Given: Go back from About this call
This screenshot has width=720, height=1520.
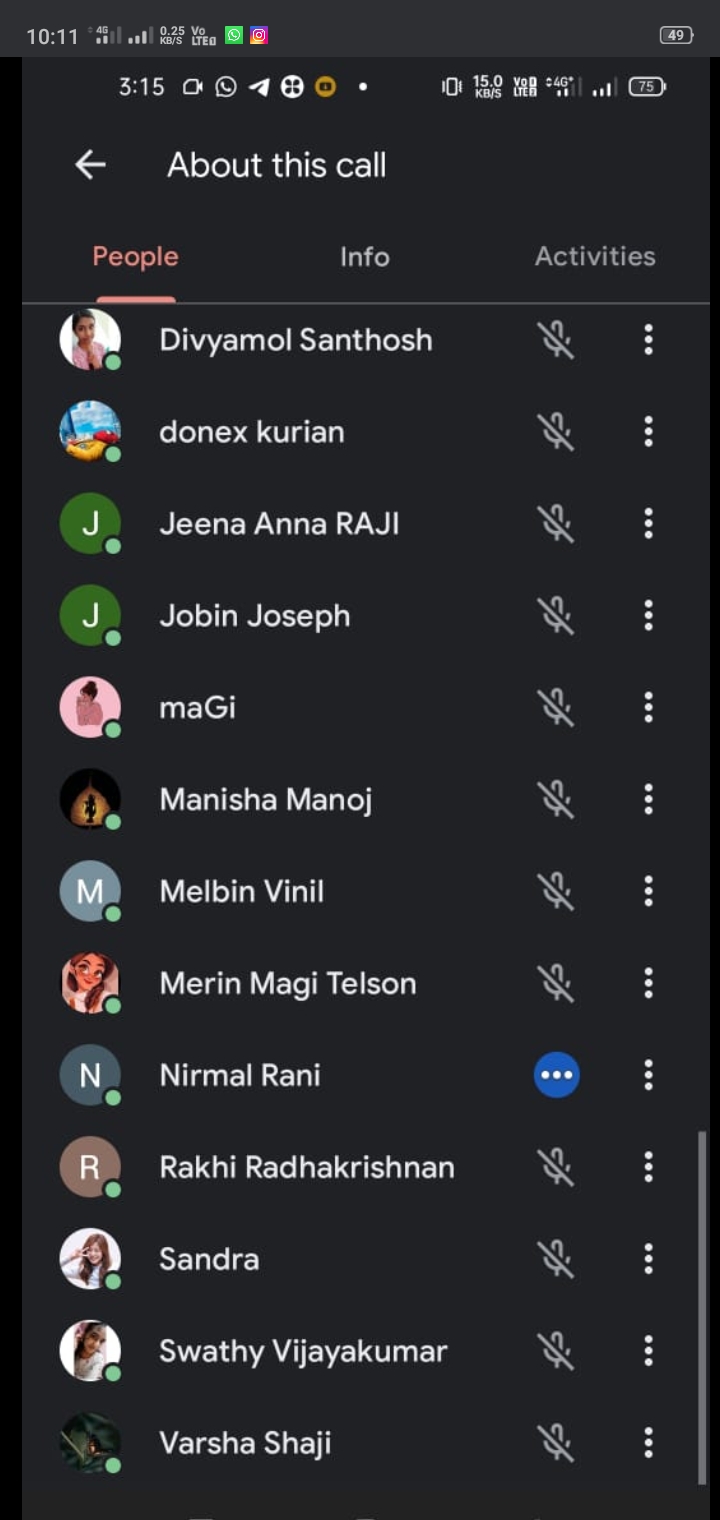Looking at the screenshot, I should point(91,165).
